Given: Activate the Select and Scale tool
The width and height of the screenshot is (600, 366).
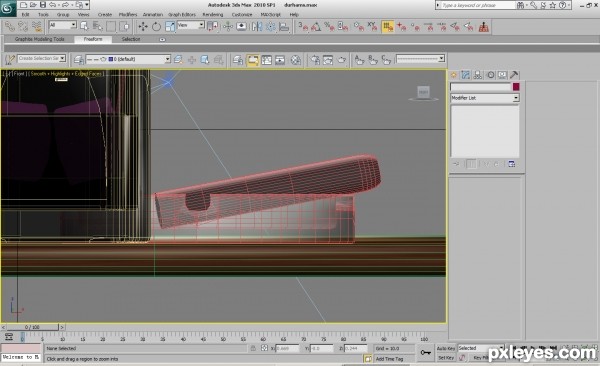Looking at the screenshot, I should [170, 26].
